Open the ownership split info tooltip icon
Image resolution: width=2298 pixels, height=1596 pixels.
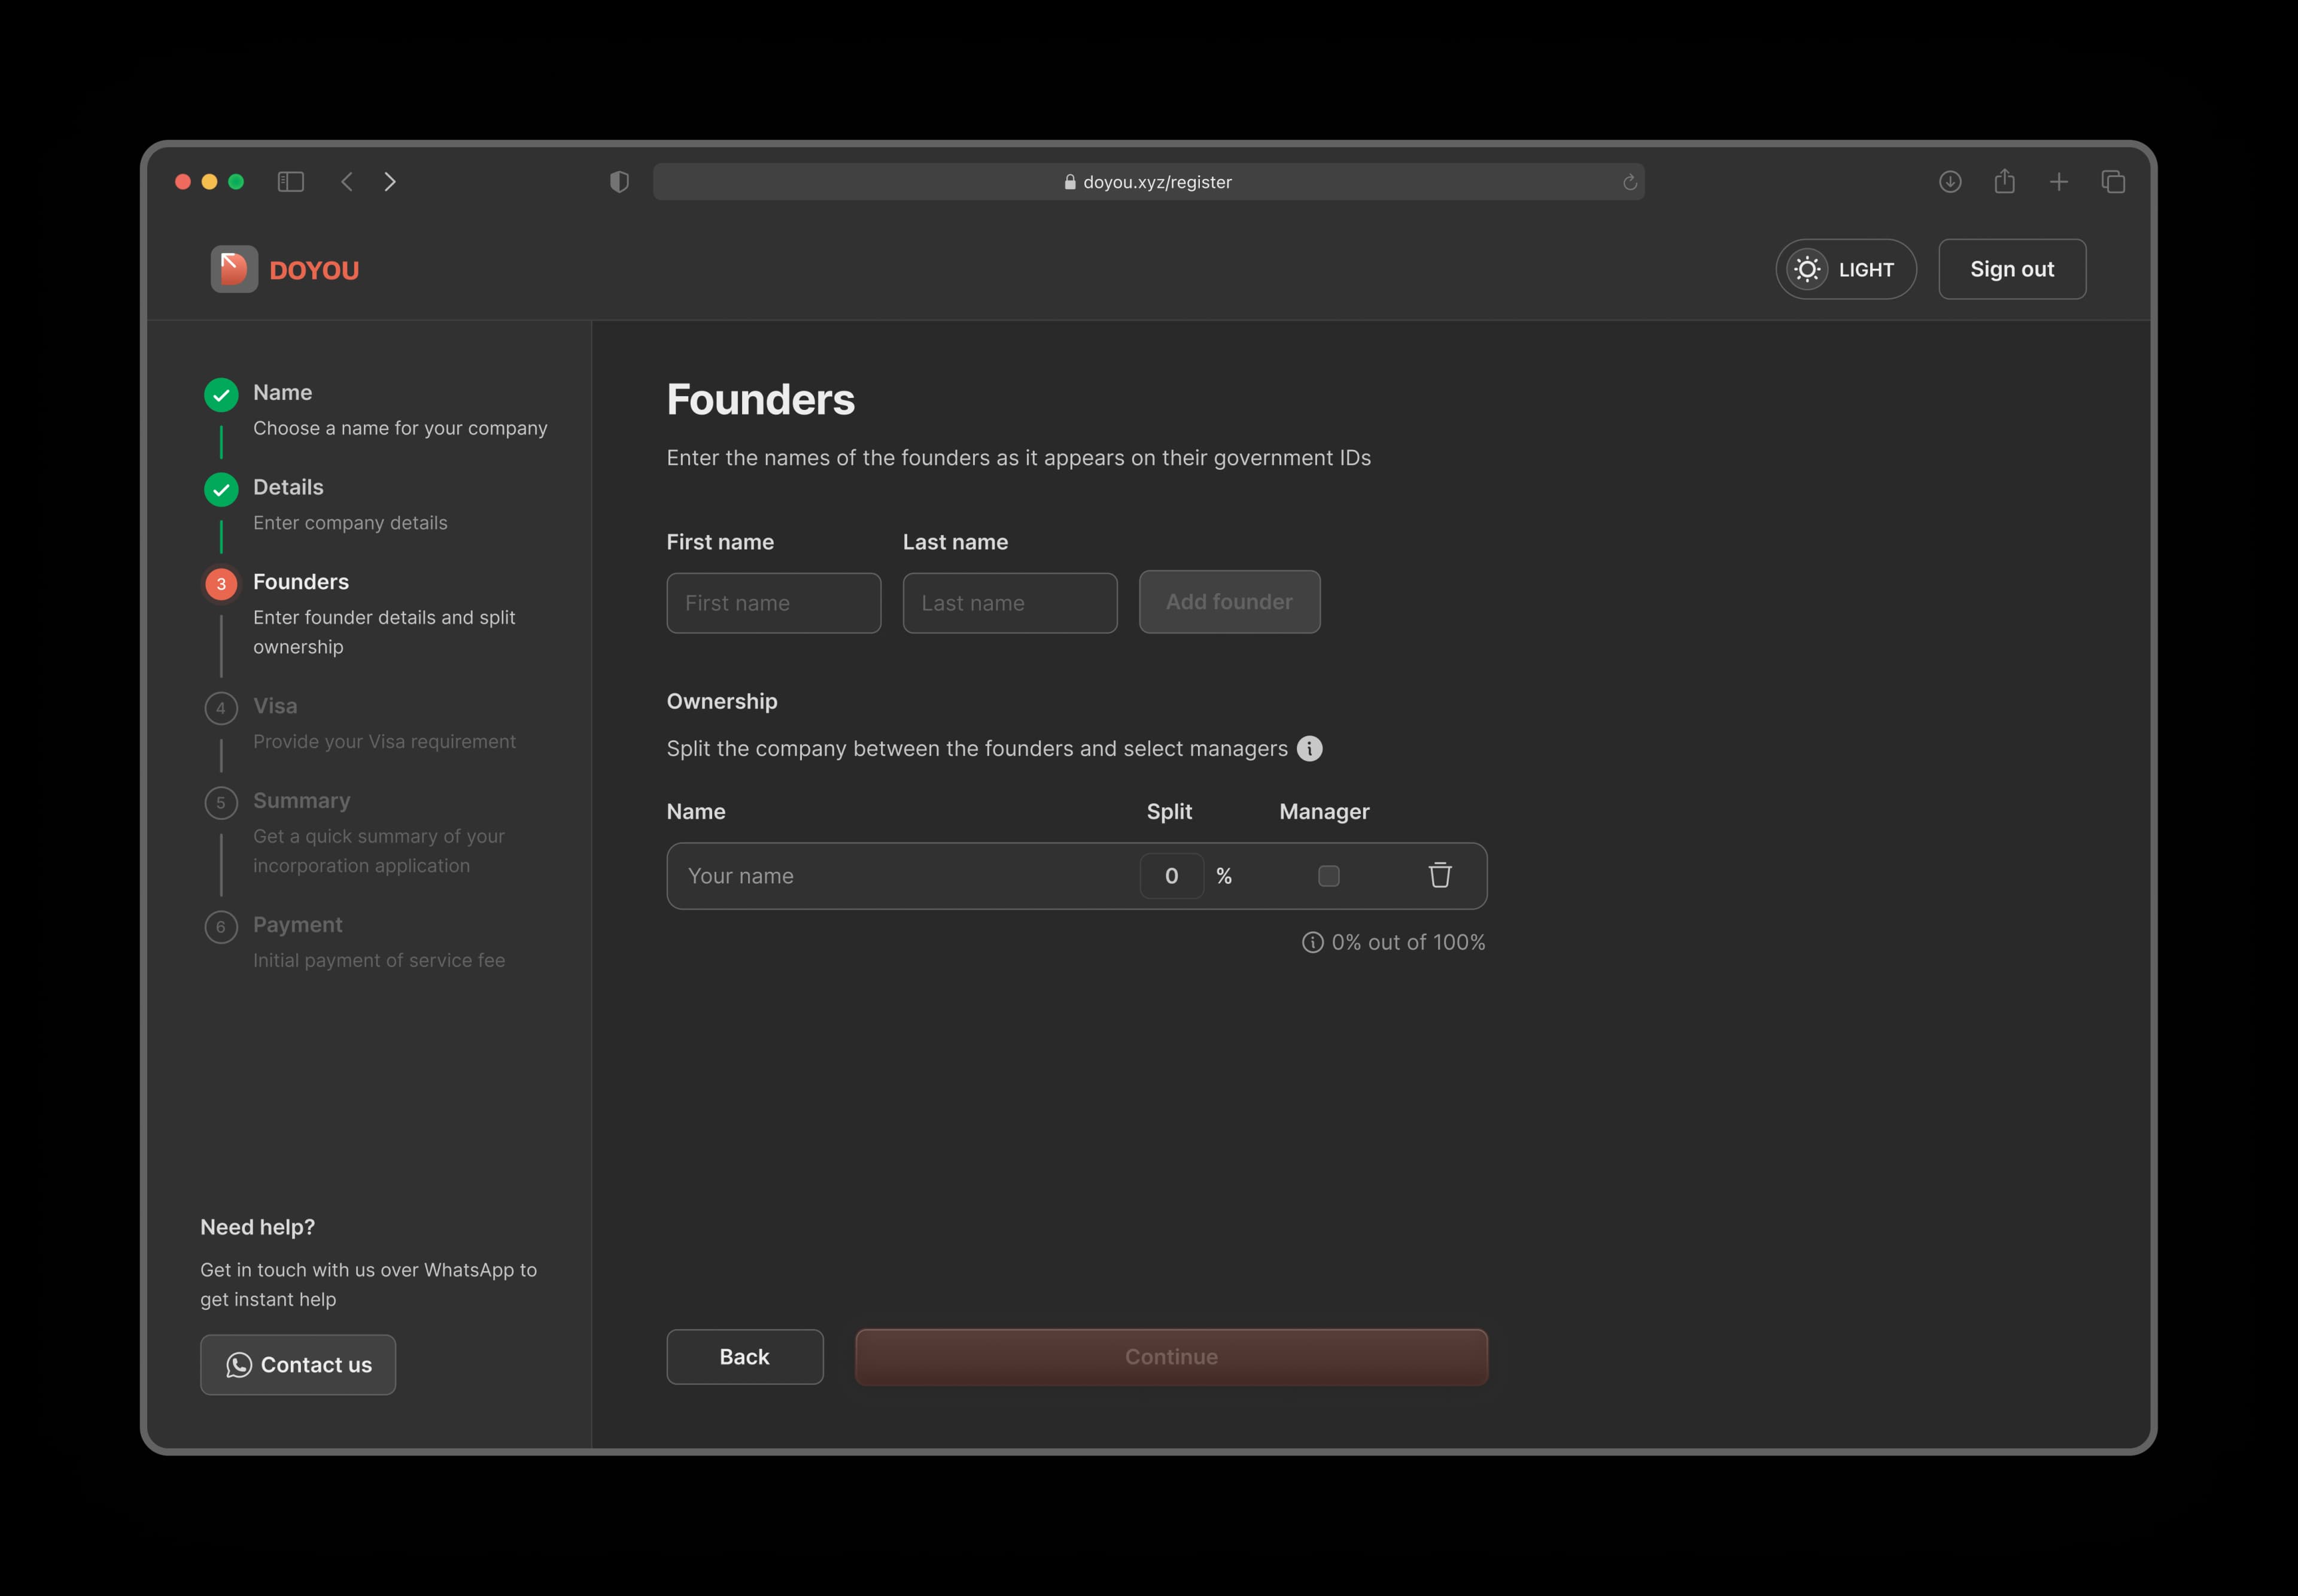click(x=1310, y=748)
